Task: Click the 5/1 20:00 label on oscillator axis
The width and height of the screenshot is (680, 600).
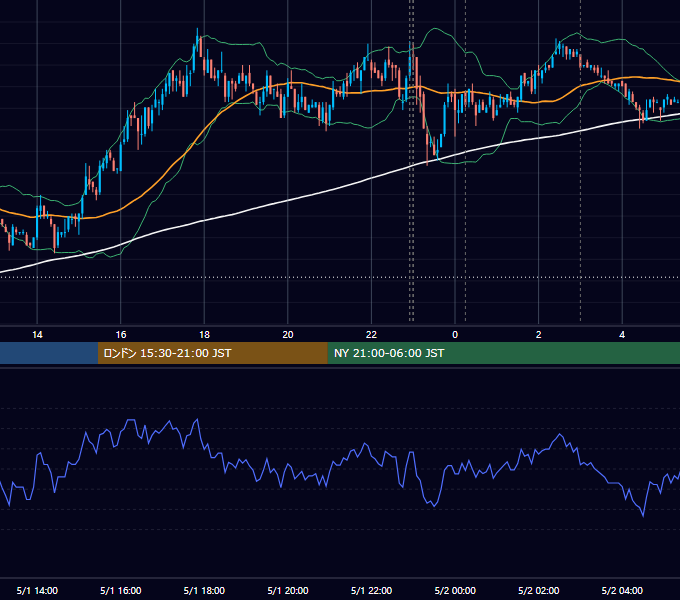Action: [288, 590]
